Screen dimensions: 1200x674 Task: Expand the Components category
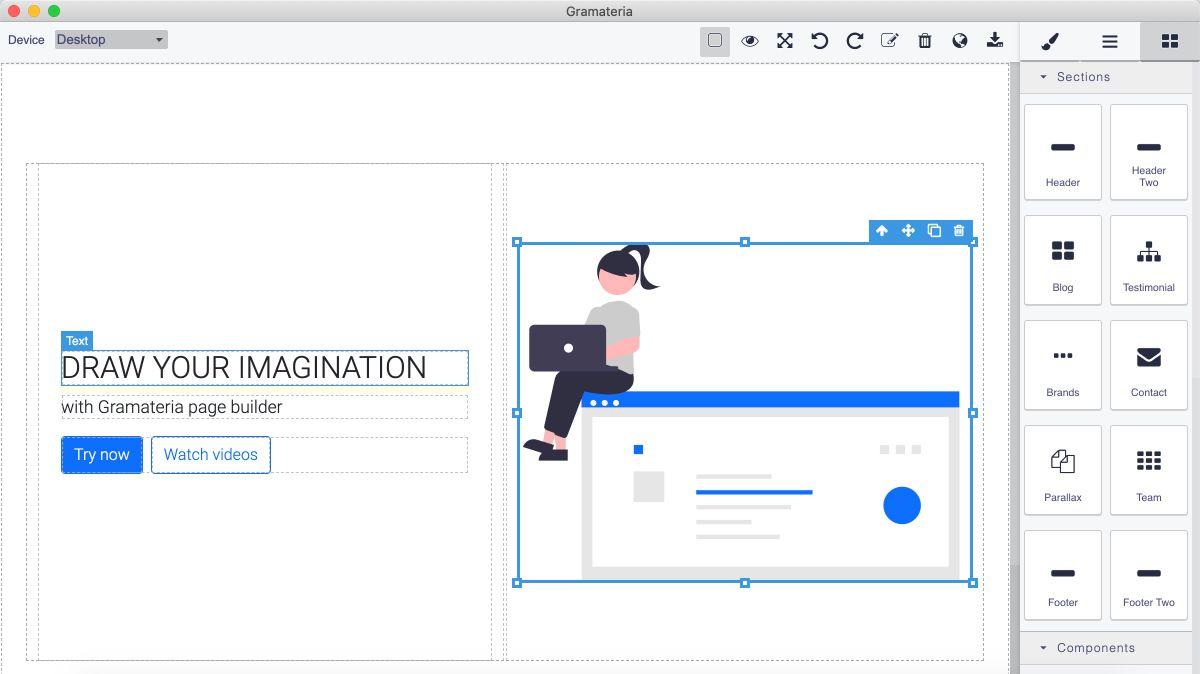click(x=1106, y=648)
